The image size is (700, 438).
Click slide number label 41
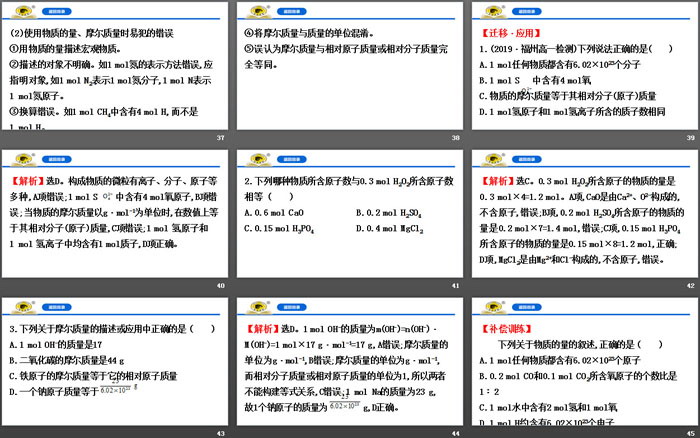(455, 285)
